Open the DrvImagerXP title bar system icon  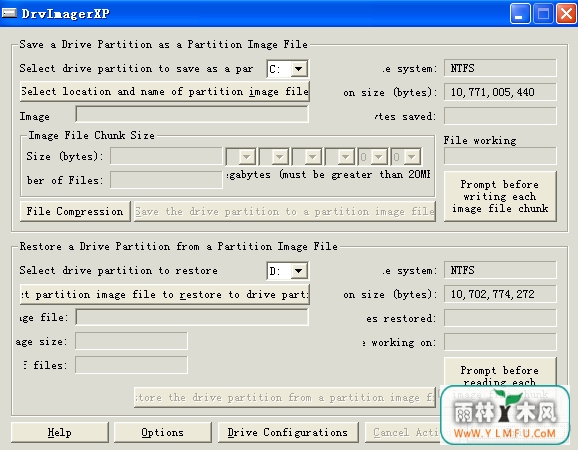9,13
